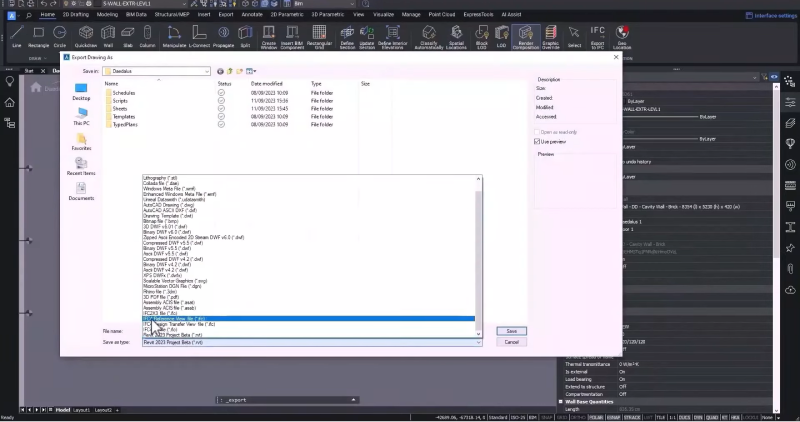This screenshot has width=800, height=422.
Task: Click the Define Section tool
Action: 347,37
